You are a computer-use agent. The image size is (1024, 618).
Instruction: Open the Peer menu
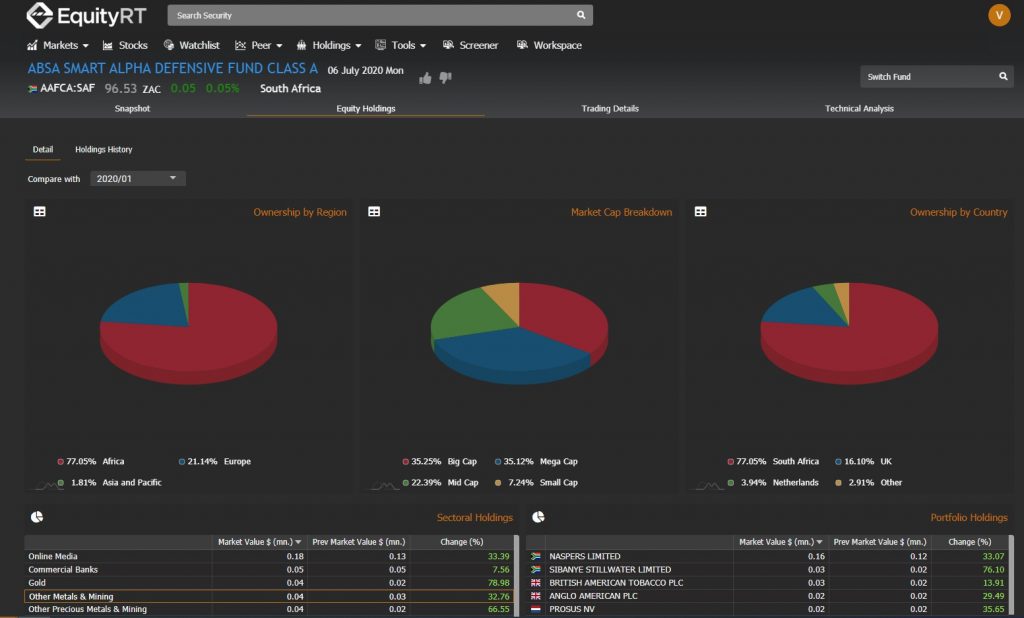click(x=259, y=45)
